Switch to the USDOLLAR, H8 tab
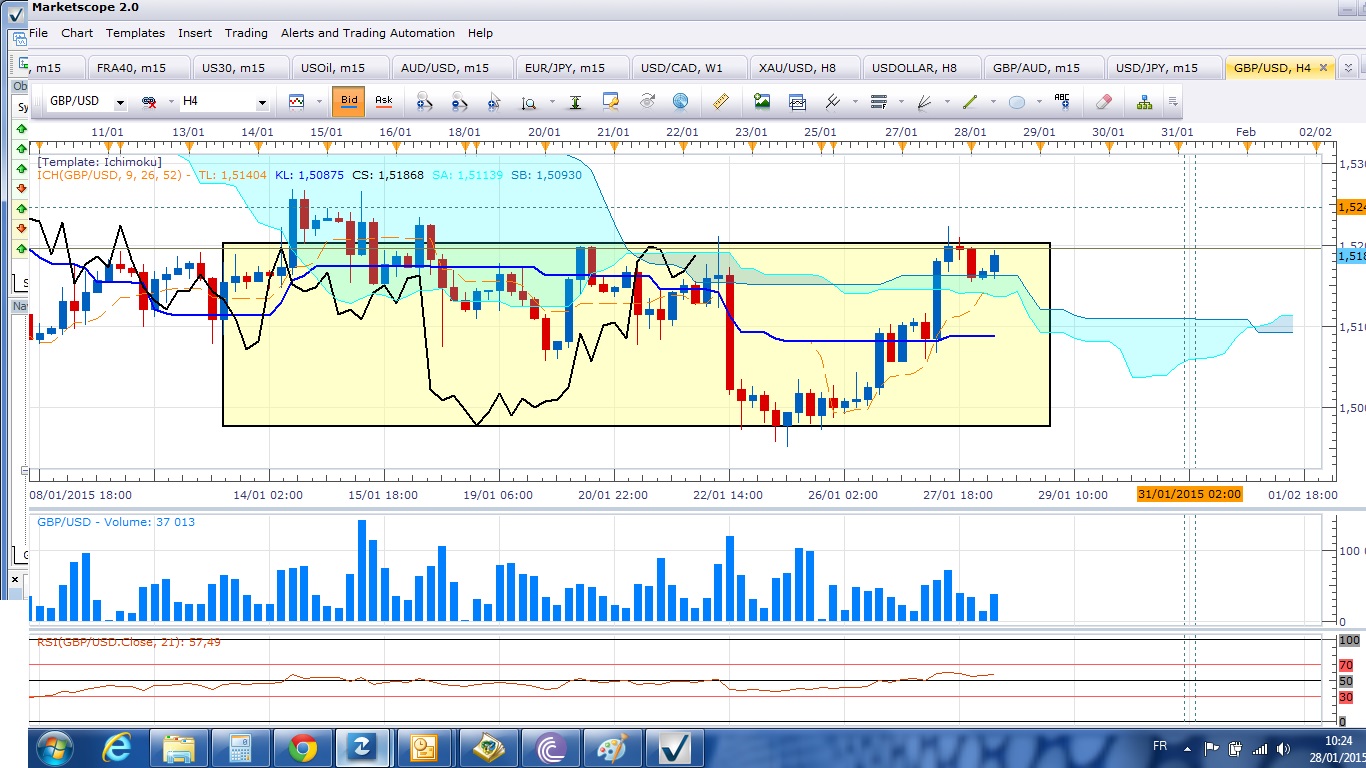Image resolution: width=1366 pixels, height=768 pixels. [921, 68]
